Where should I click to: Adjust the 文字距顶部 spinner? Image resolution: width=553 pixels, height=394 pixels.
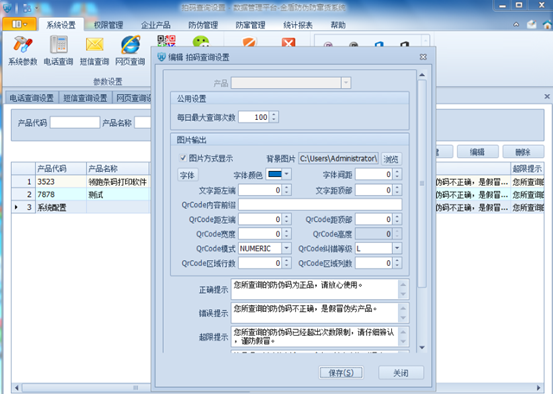point(397,190)
